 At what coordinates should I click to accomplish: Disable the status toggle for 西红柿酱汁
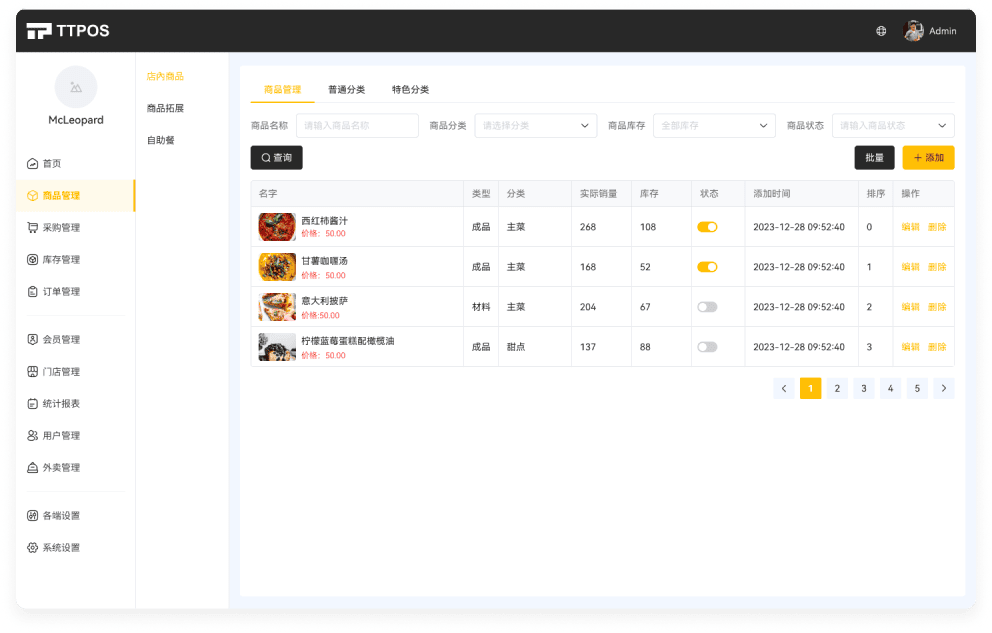707,227
